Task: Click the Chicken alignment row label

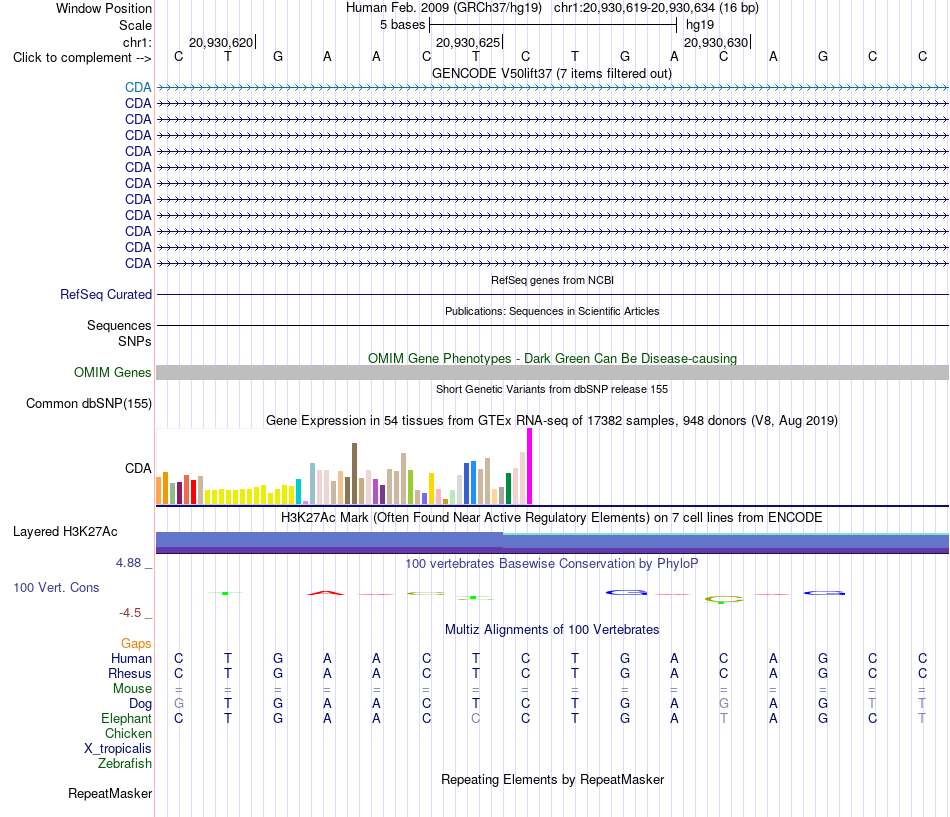Action: click(128, 733)
